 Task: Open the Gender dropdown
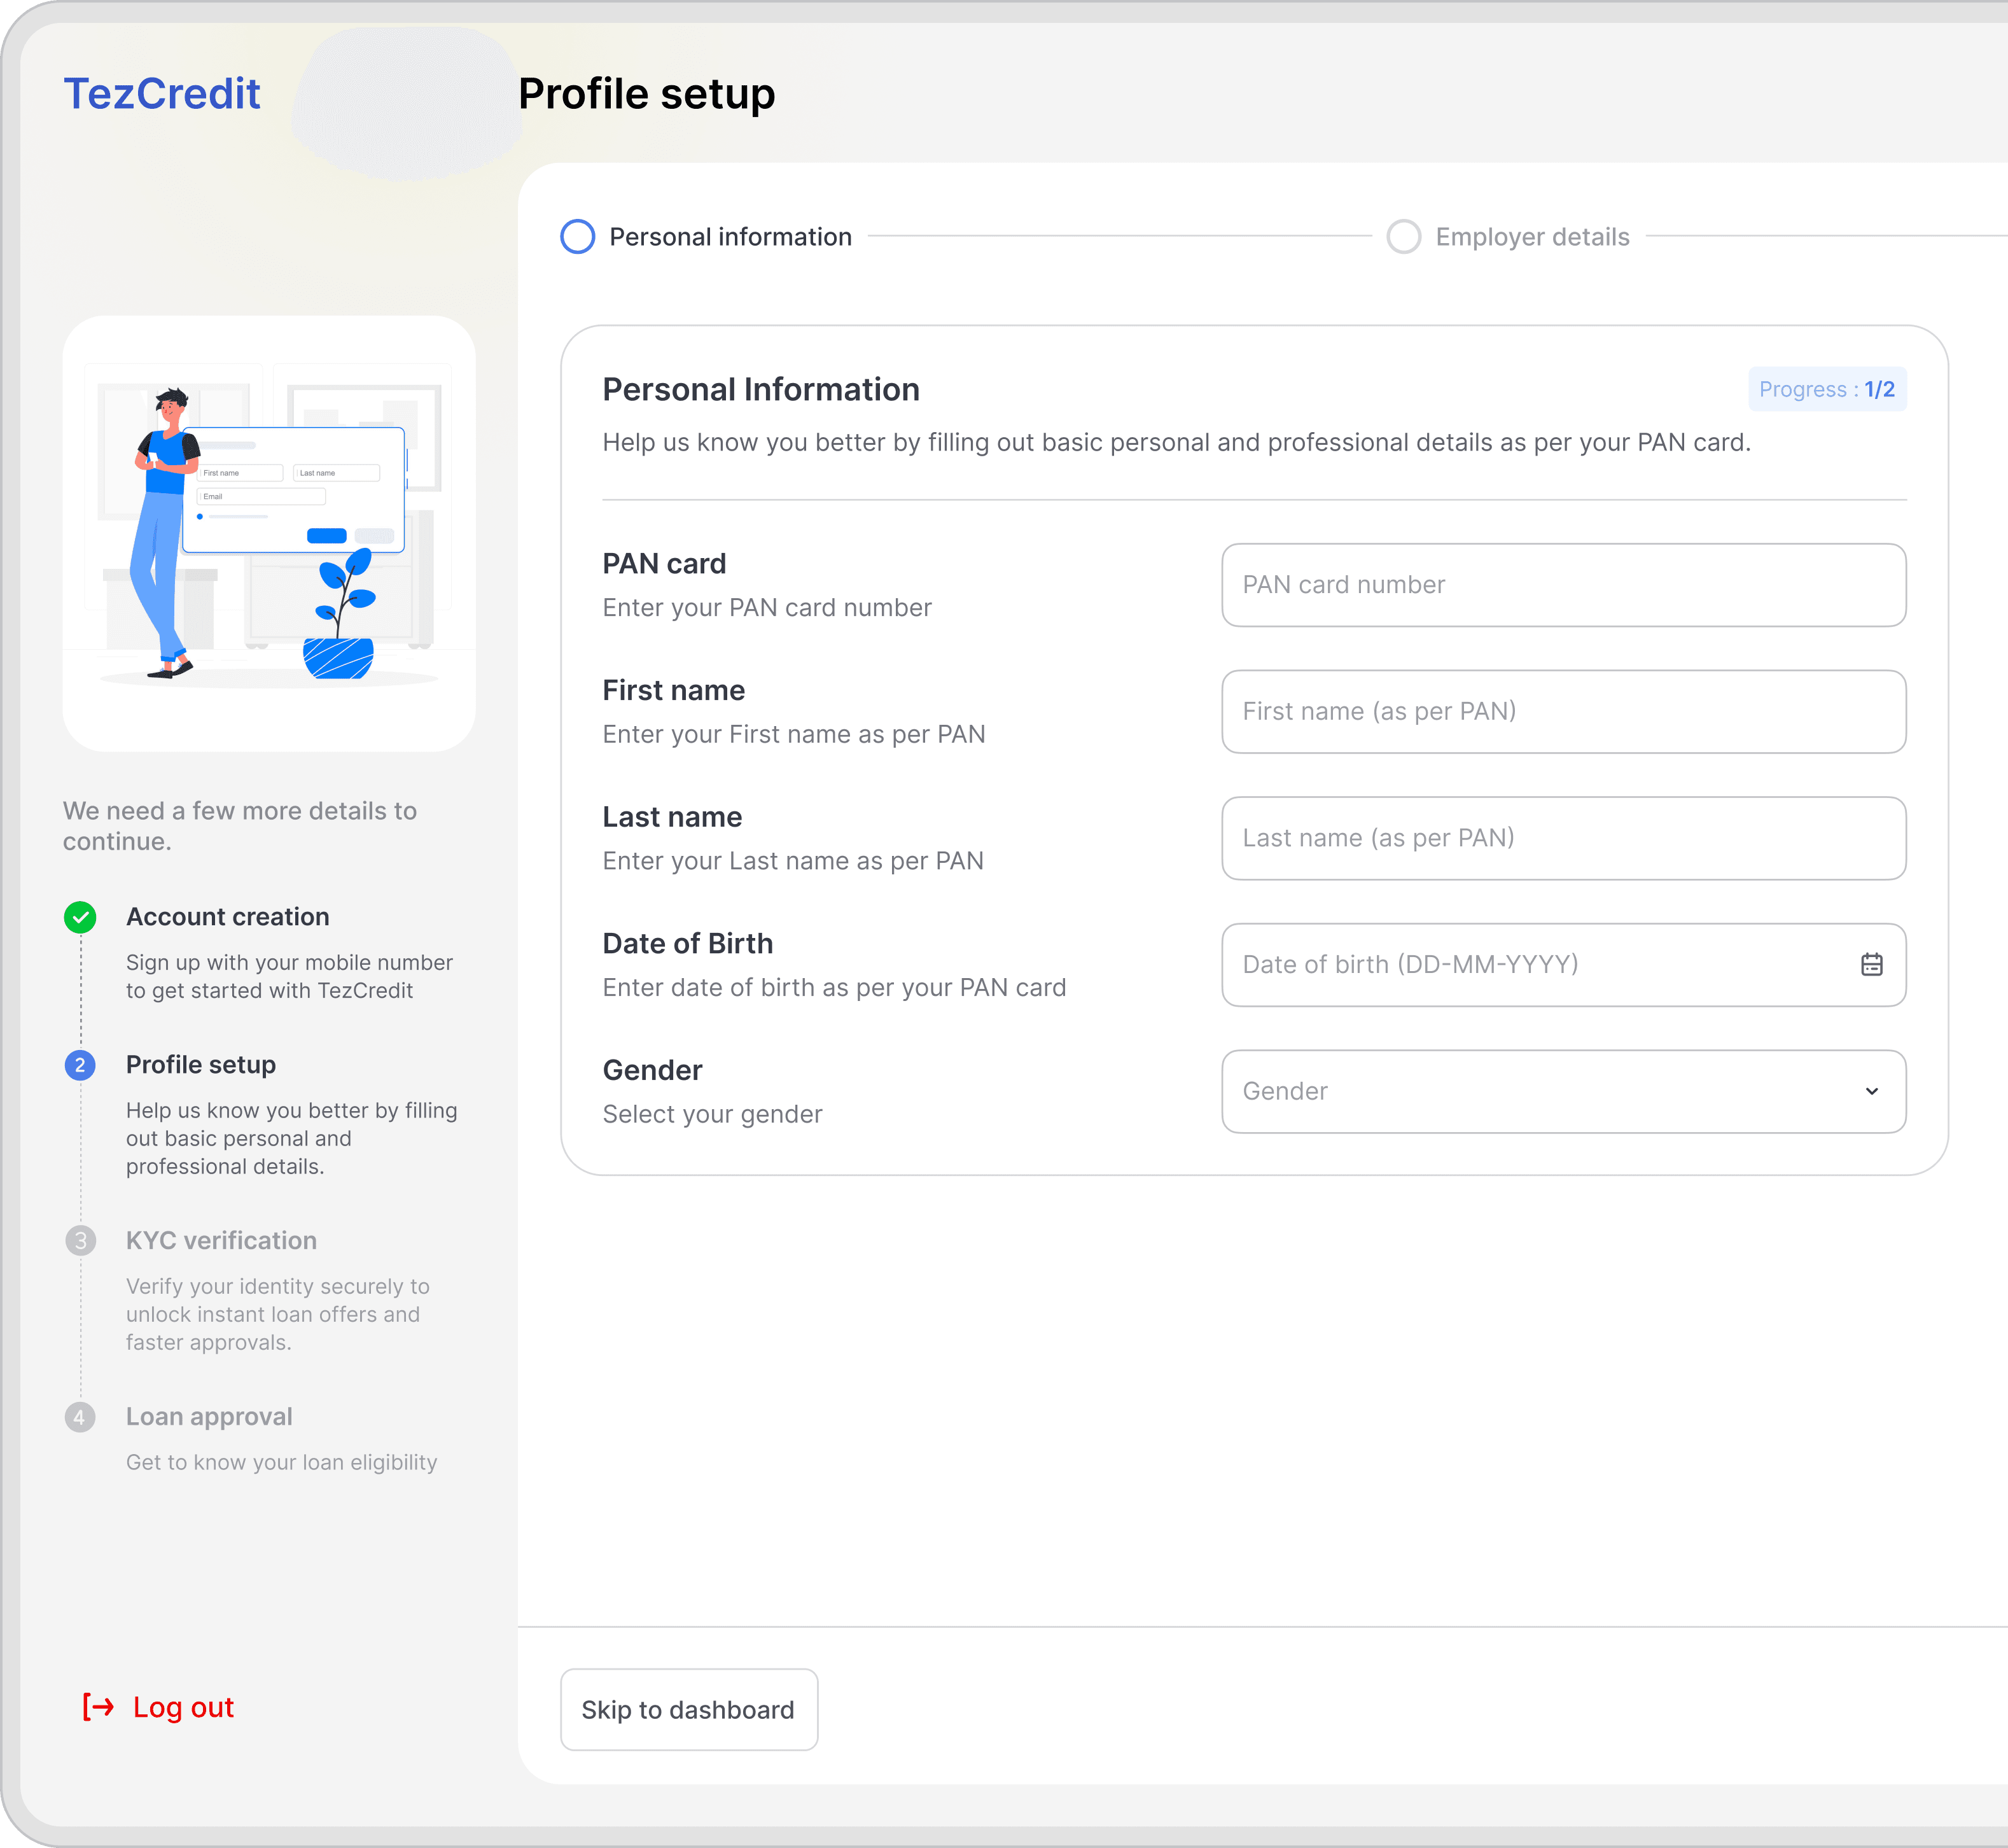pos(1563,1091)
